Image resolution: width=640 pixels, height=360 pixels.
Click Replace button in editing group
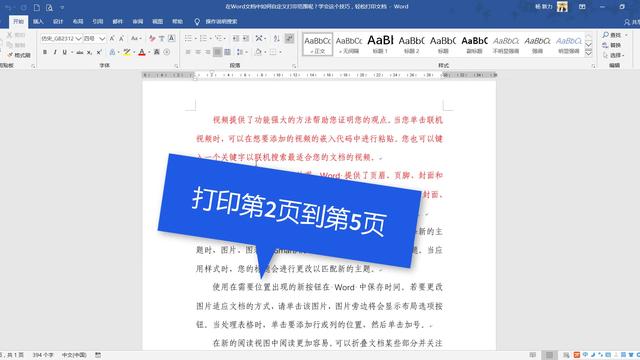[612, 45]
